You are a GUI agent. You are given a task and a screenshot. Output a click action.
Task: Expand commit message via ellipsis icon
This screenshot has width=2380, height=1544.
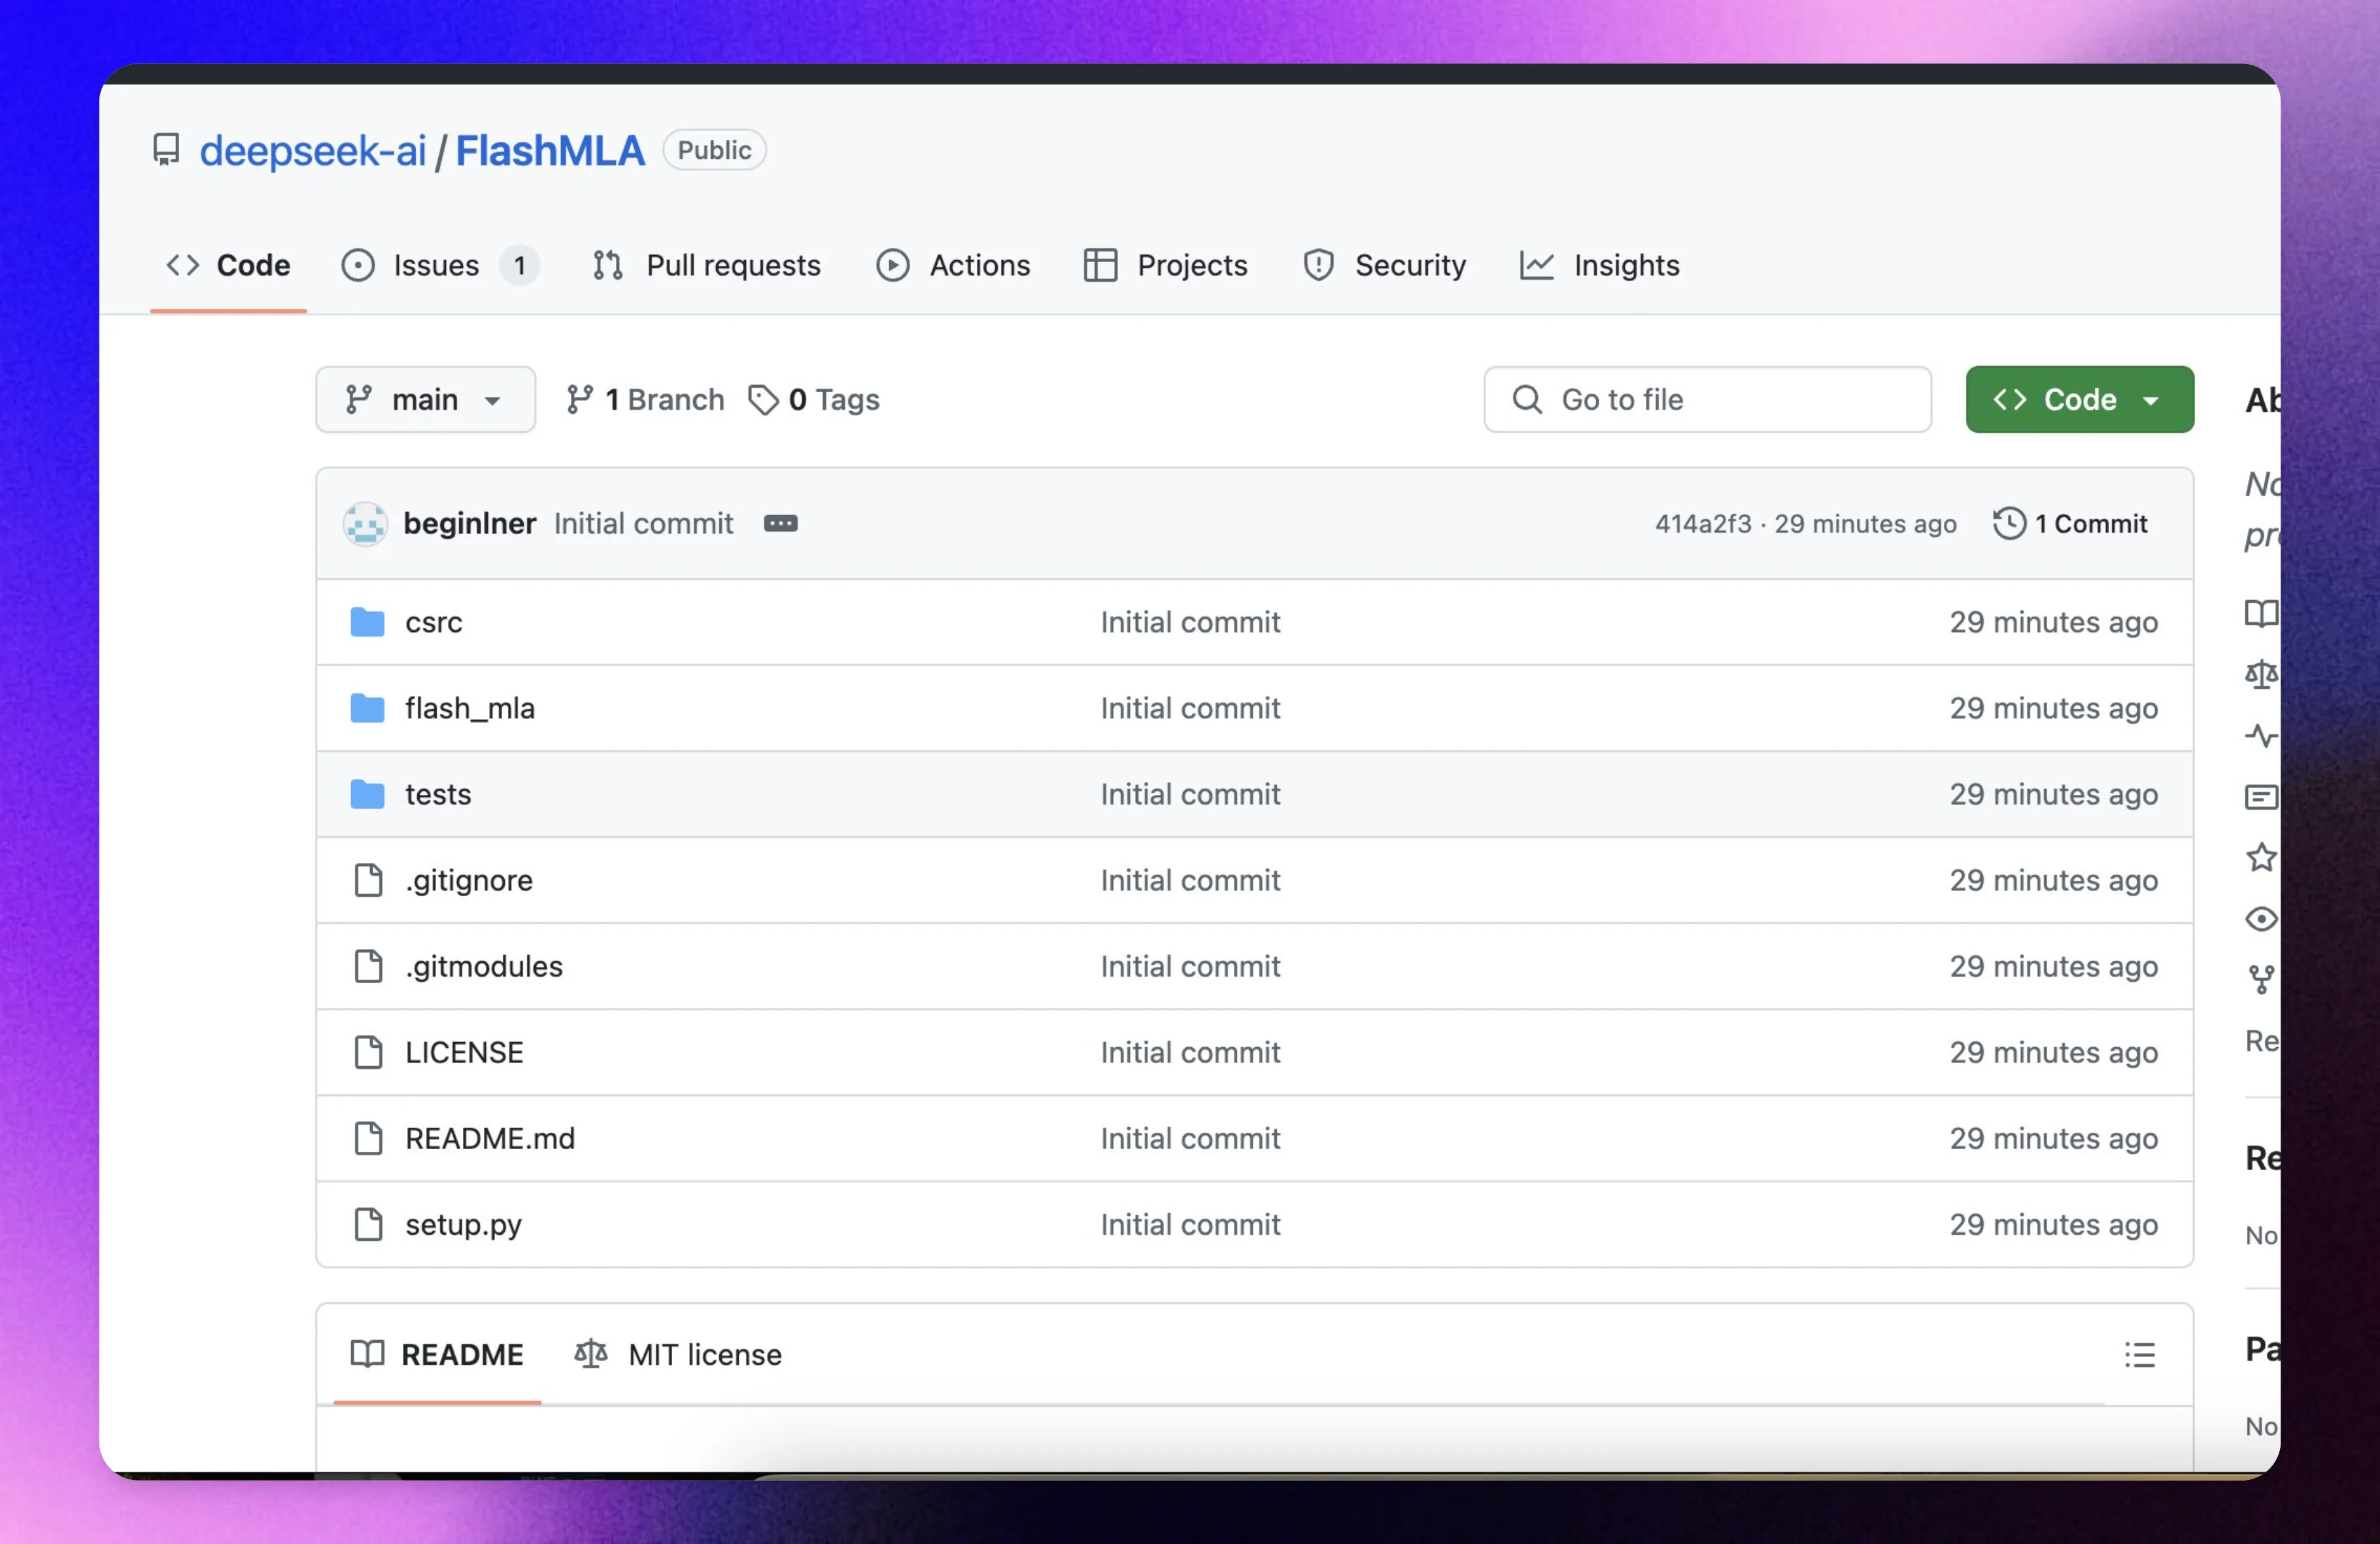pos(780,523)
